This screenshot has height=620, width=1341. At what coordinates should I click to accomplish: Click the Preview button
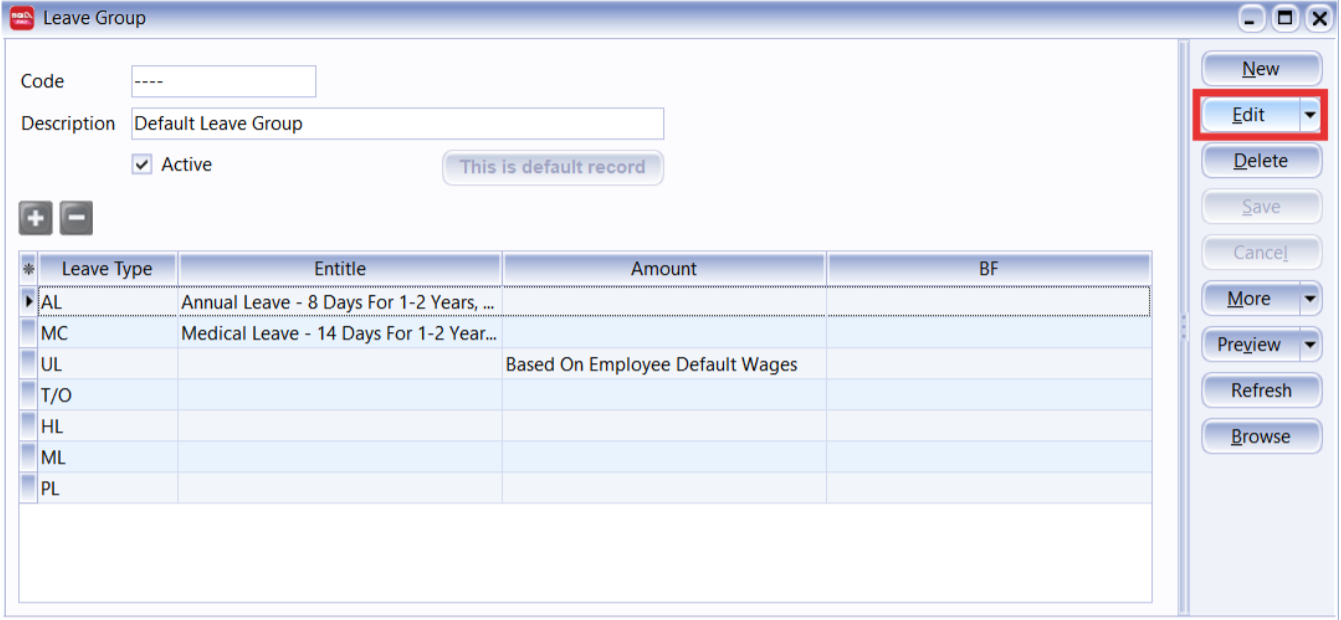click(x=1250, y=345)
